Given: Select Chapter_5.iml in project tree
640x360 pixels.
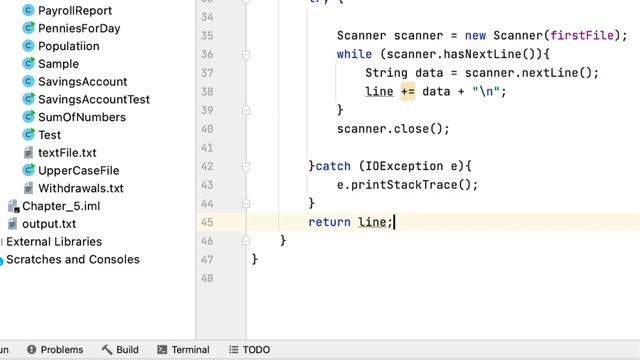Looking at the screenshot, I should point(61,206).
